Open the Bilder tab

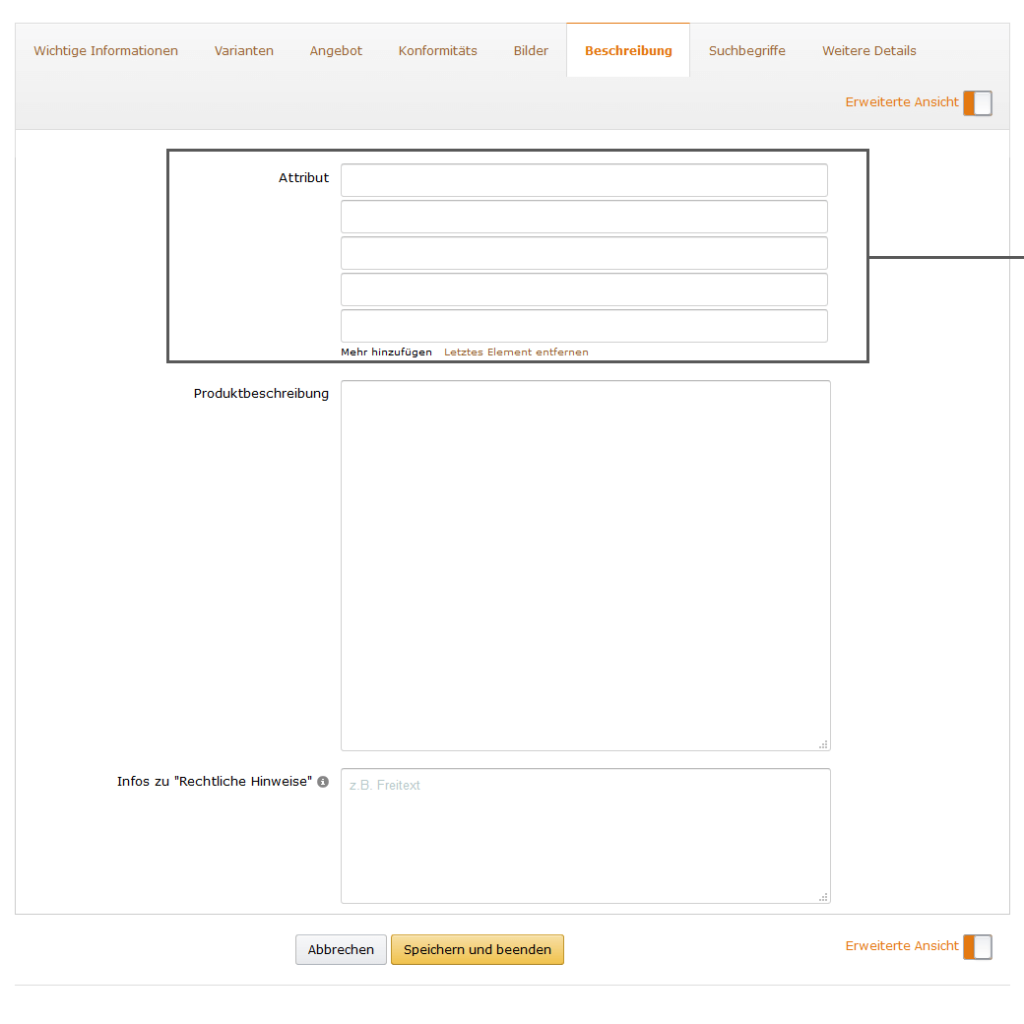(x=531, y=51)
